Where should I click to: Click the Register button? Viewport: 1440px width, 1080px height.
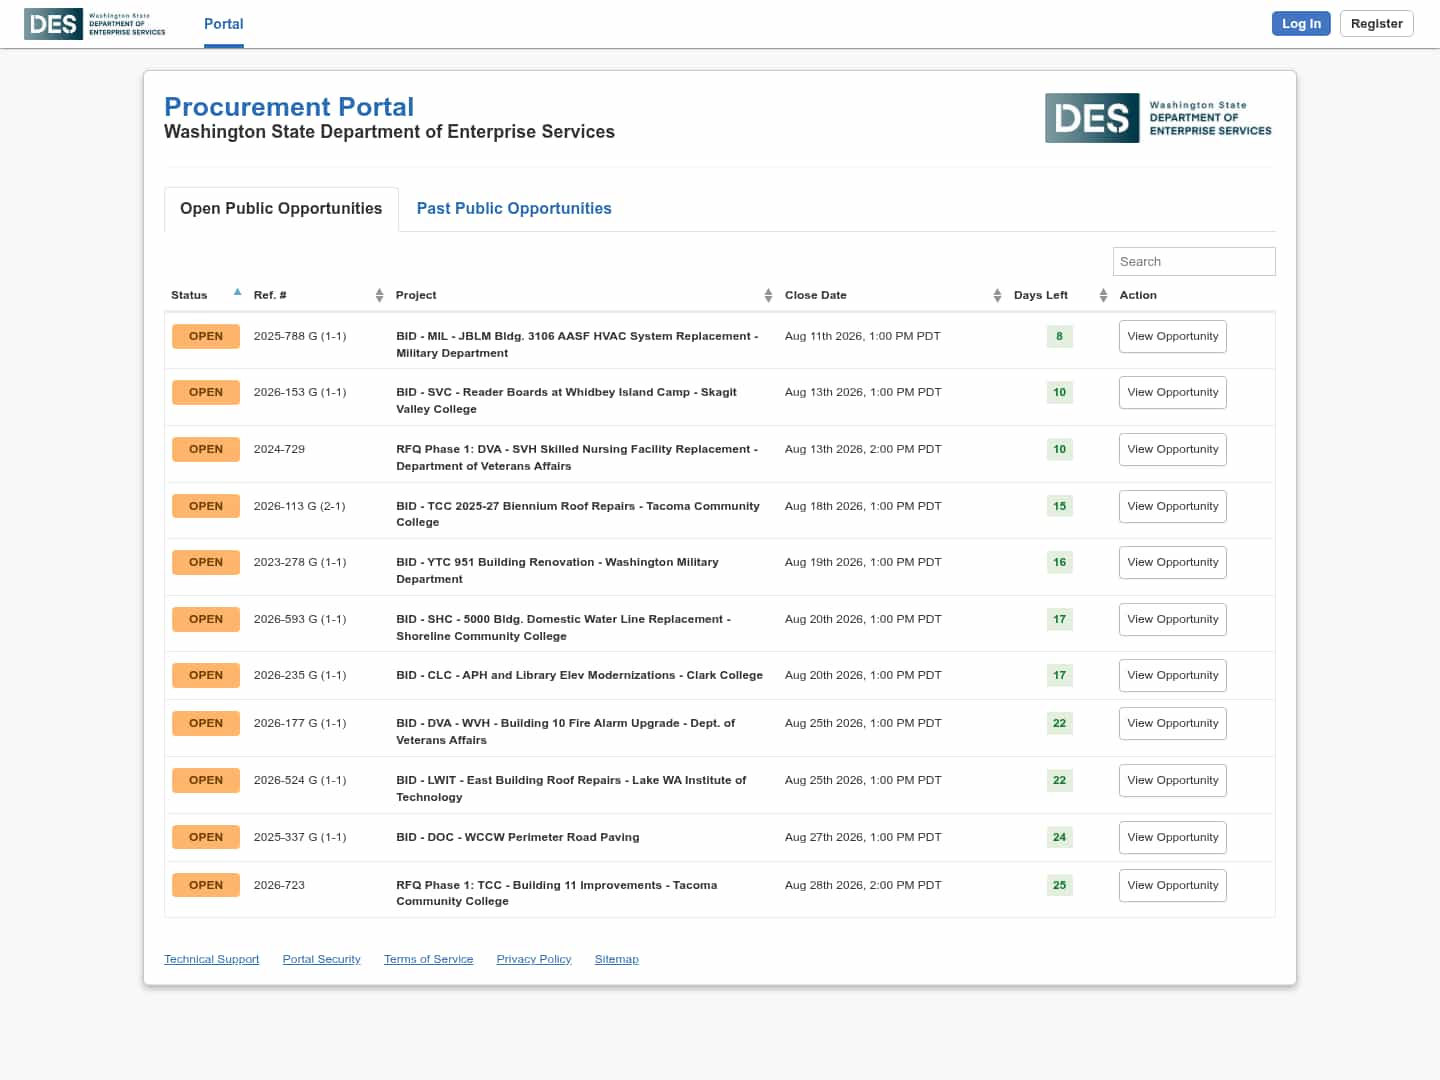click(x=1377, y=24)
